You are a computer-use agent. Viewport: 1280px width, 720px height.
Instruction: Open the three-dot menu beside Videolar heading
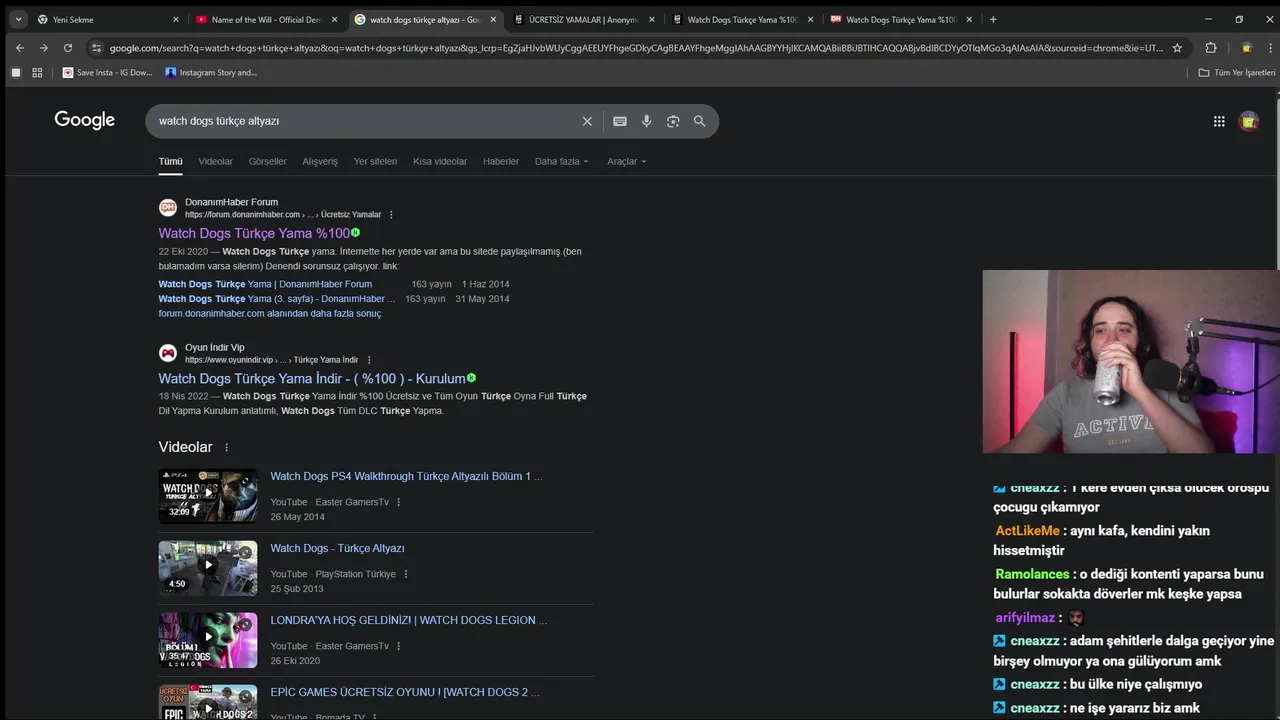[226, 447]
